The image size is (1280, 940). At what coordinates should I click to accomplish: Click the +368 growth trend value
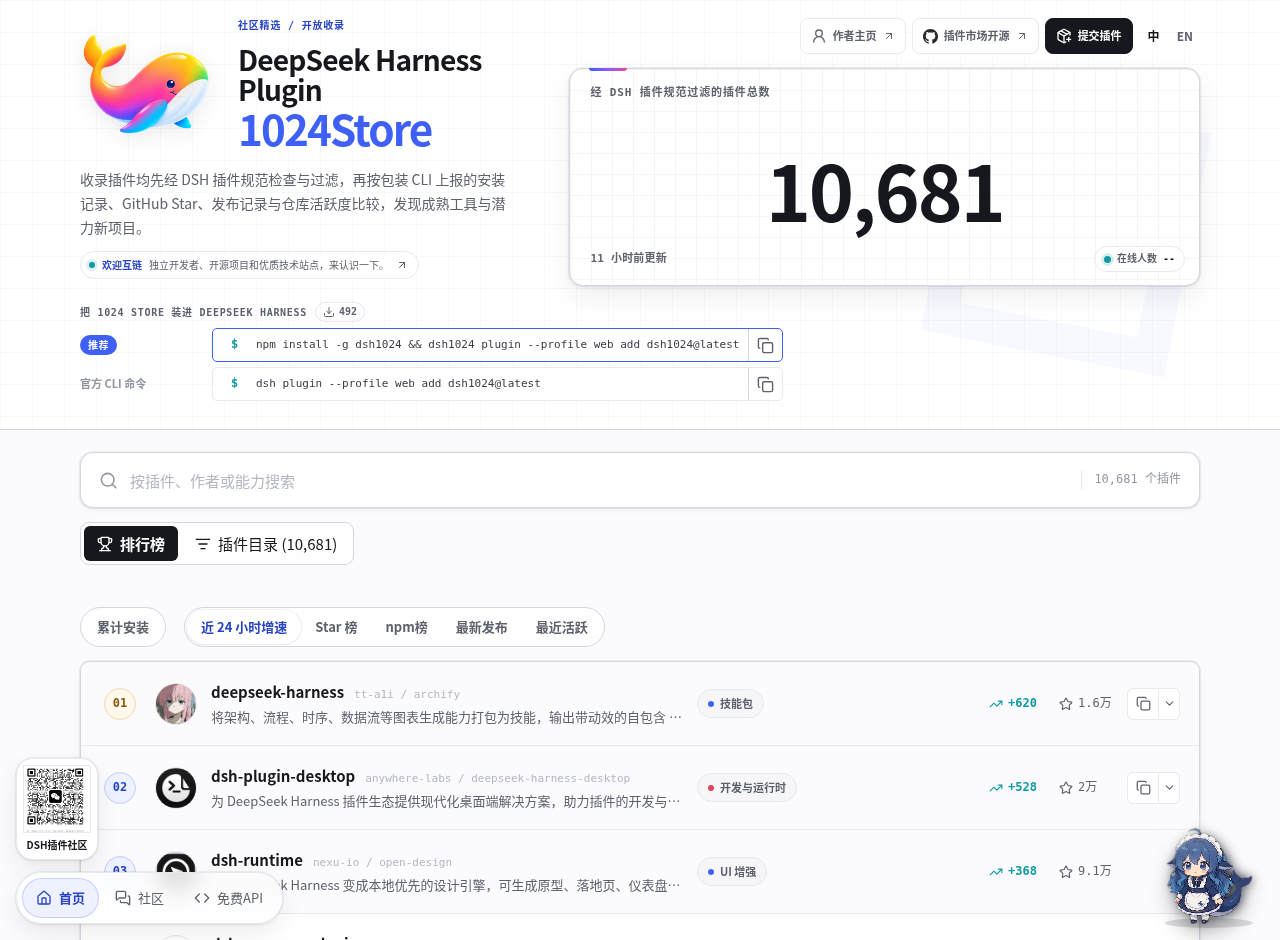pos(1013,871)
